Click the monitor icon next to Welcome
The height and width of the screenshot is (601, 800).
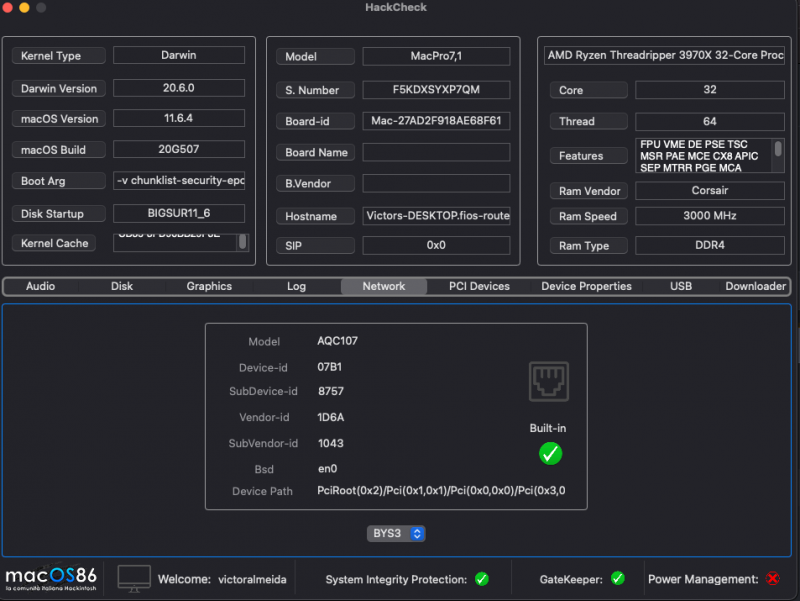click(x=131, y=578)
